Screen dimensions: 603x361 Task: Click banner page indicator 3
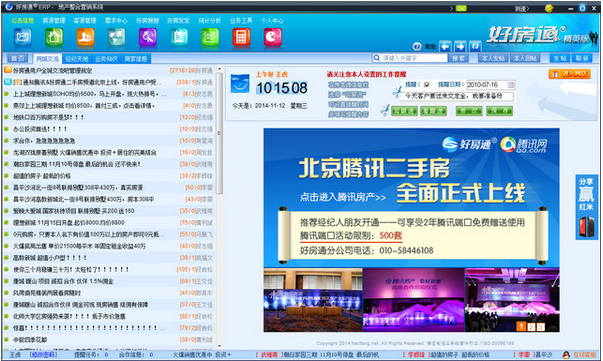point(540,327)
